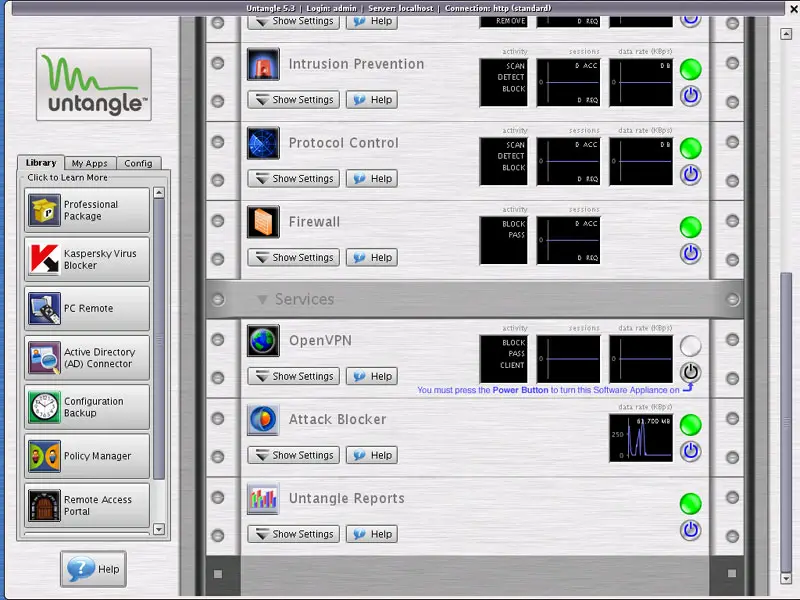This screenshot has width=800, height=600.
Task: Open Help for Untangle Reports
Action: (372, 534)
